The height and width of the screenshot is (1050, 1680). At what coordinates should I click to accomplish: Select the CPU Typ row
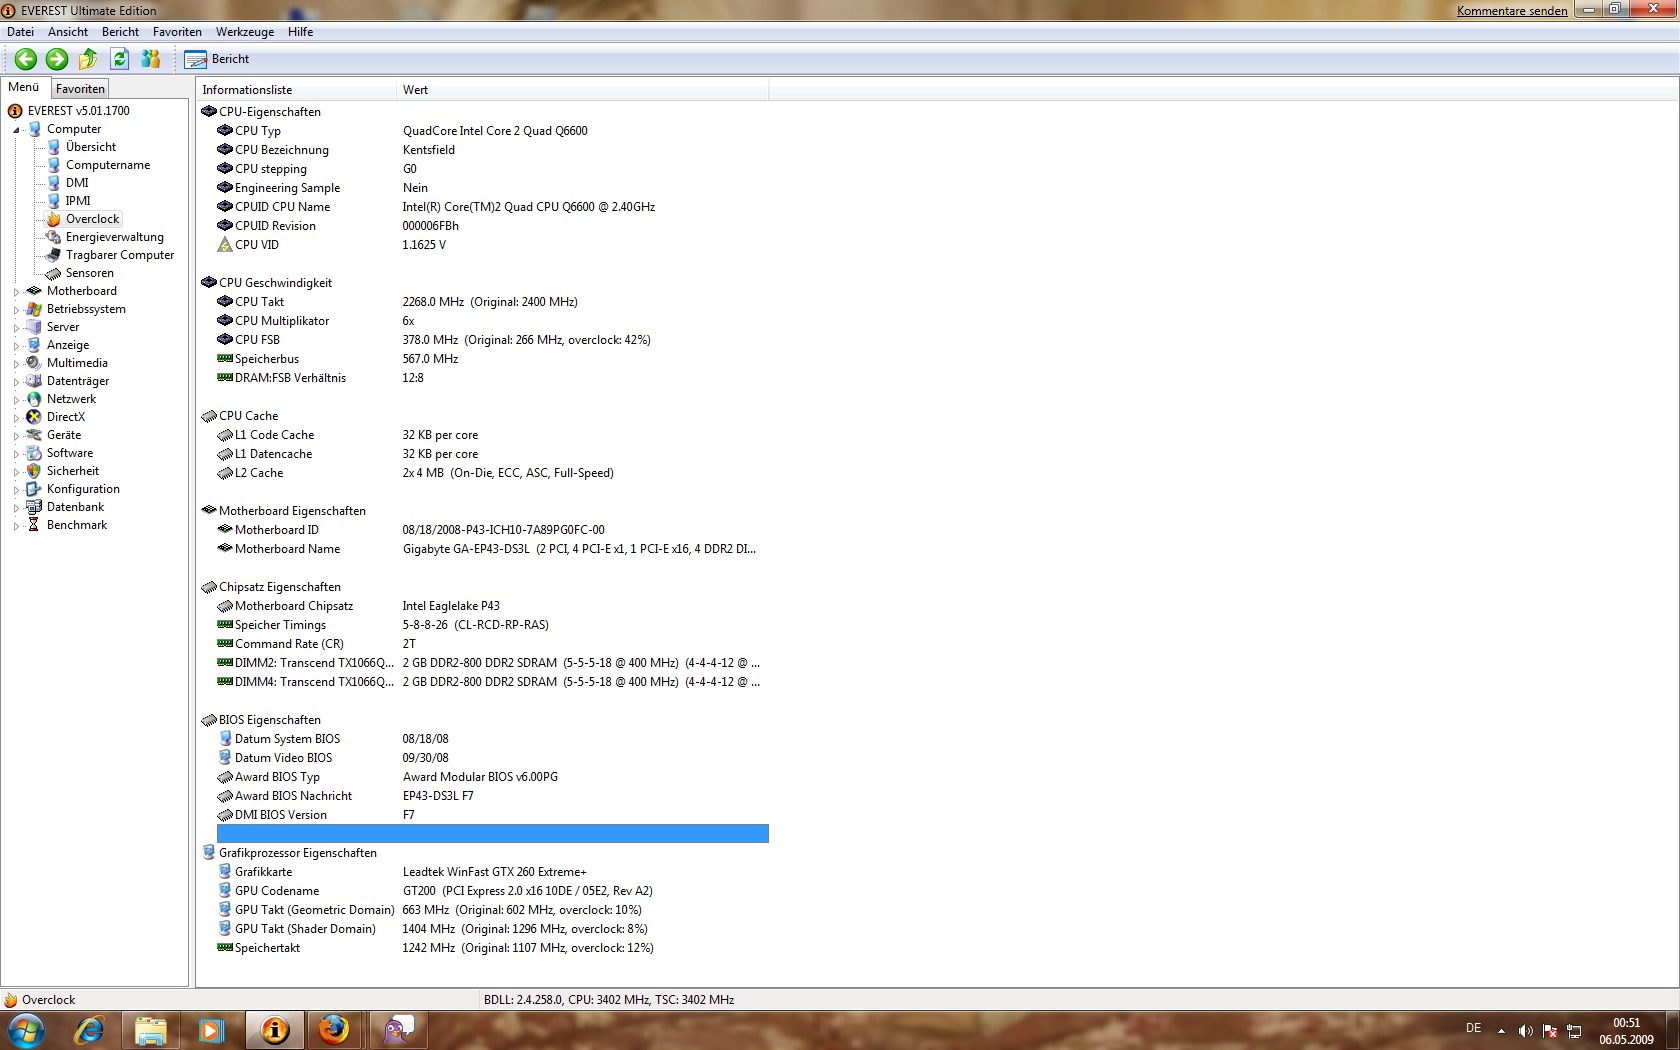[492, 131]
